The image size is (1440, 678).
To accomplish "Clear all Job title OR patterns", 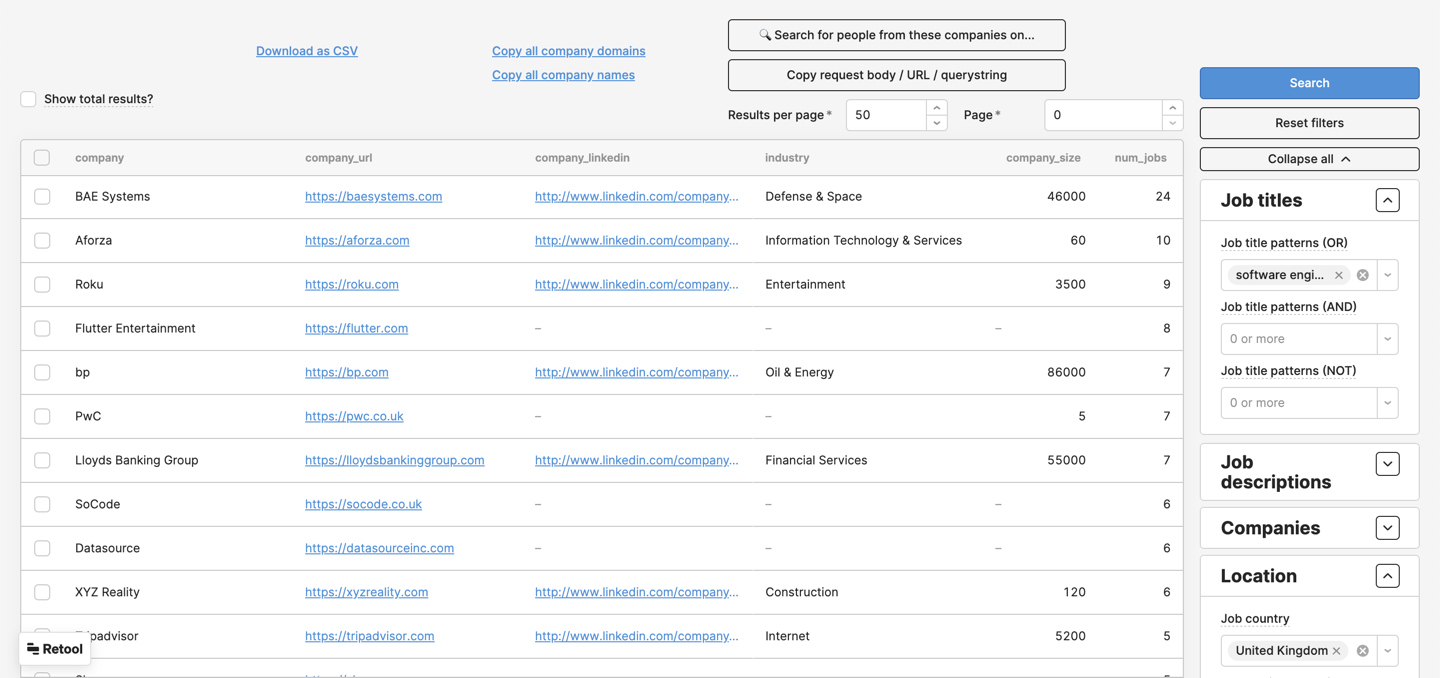I will pos(1362,275).
